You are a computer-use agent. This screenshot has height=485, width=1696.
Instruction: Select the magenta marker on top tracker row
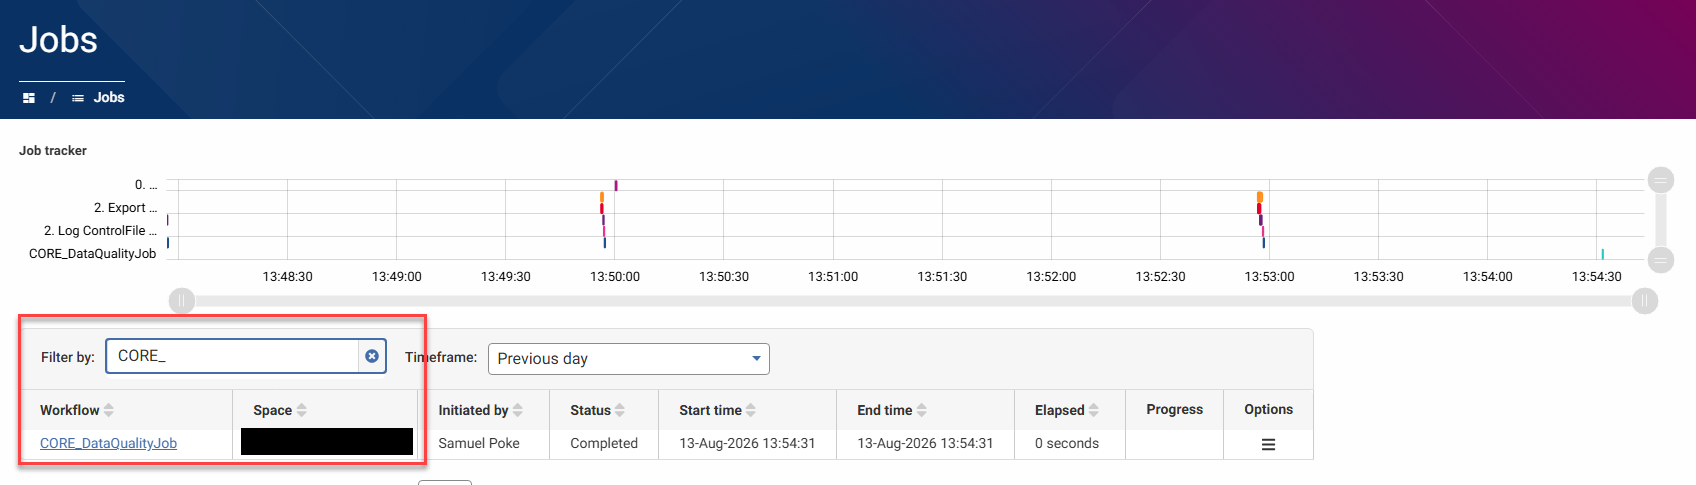(616, 185)
